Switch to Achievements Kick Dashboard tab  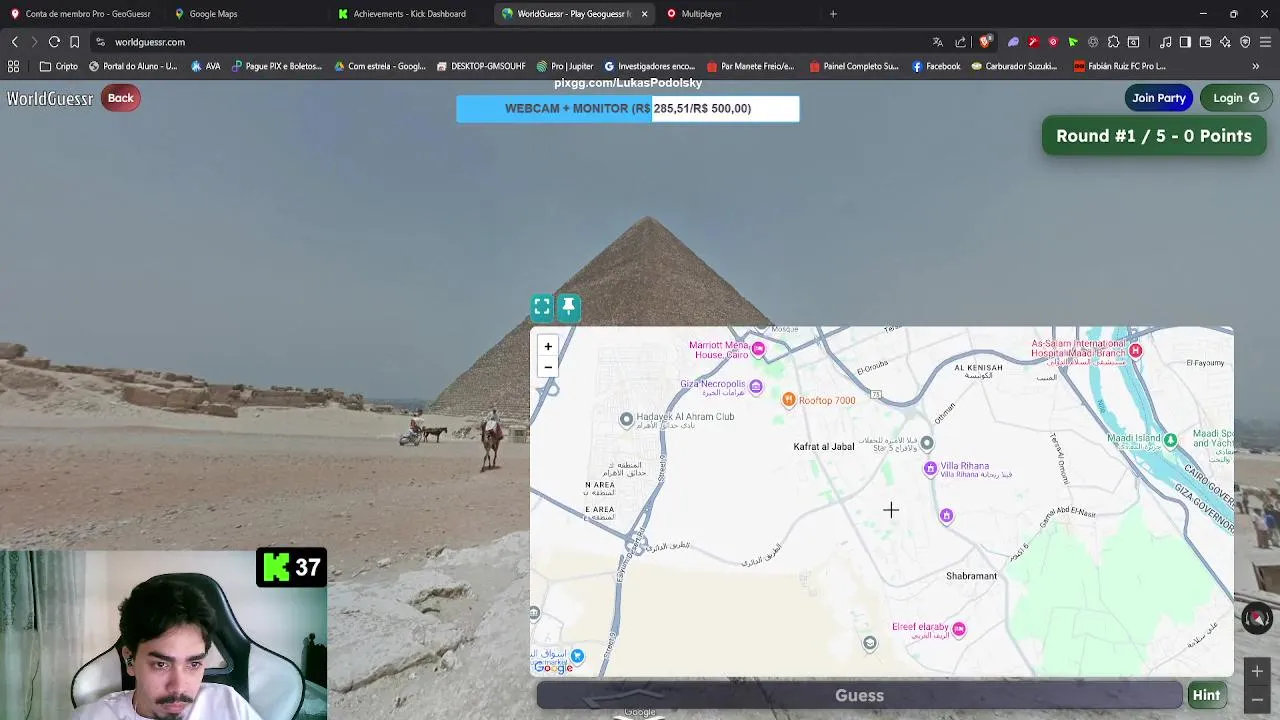point(409,14)
